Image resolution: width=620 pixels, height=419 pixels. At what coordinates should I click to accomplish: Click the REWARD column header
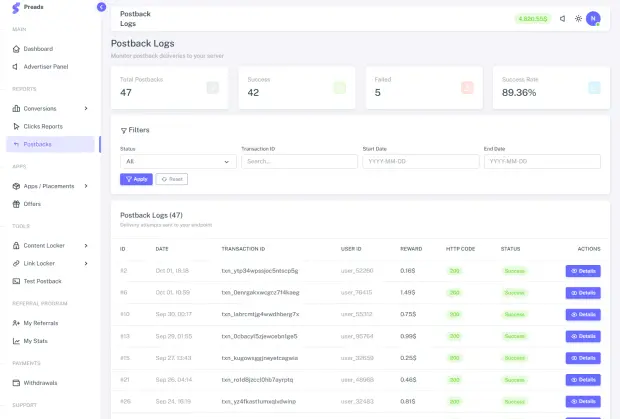411,249
